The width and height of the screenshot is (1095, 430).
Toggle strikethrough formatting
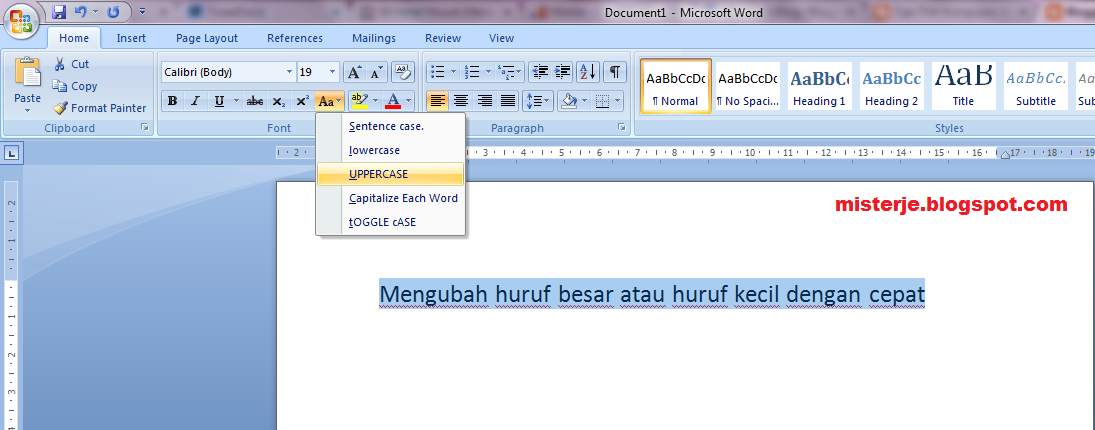point(255,101)
